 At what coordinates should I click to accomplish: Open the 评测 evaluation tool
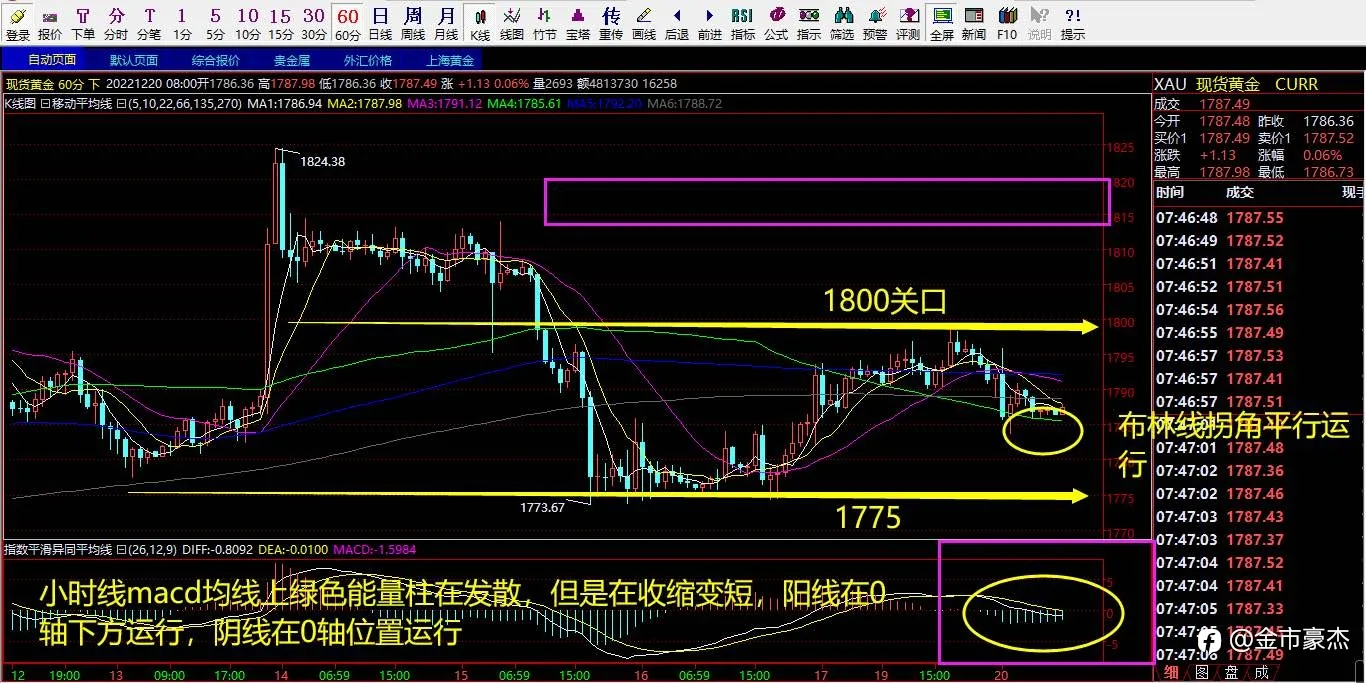coord(908,23)
